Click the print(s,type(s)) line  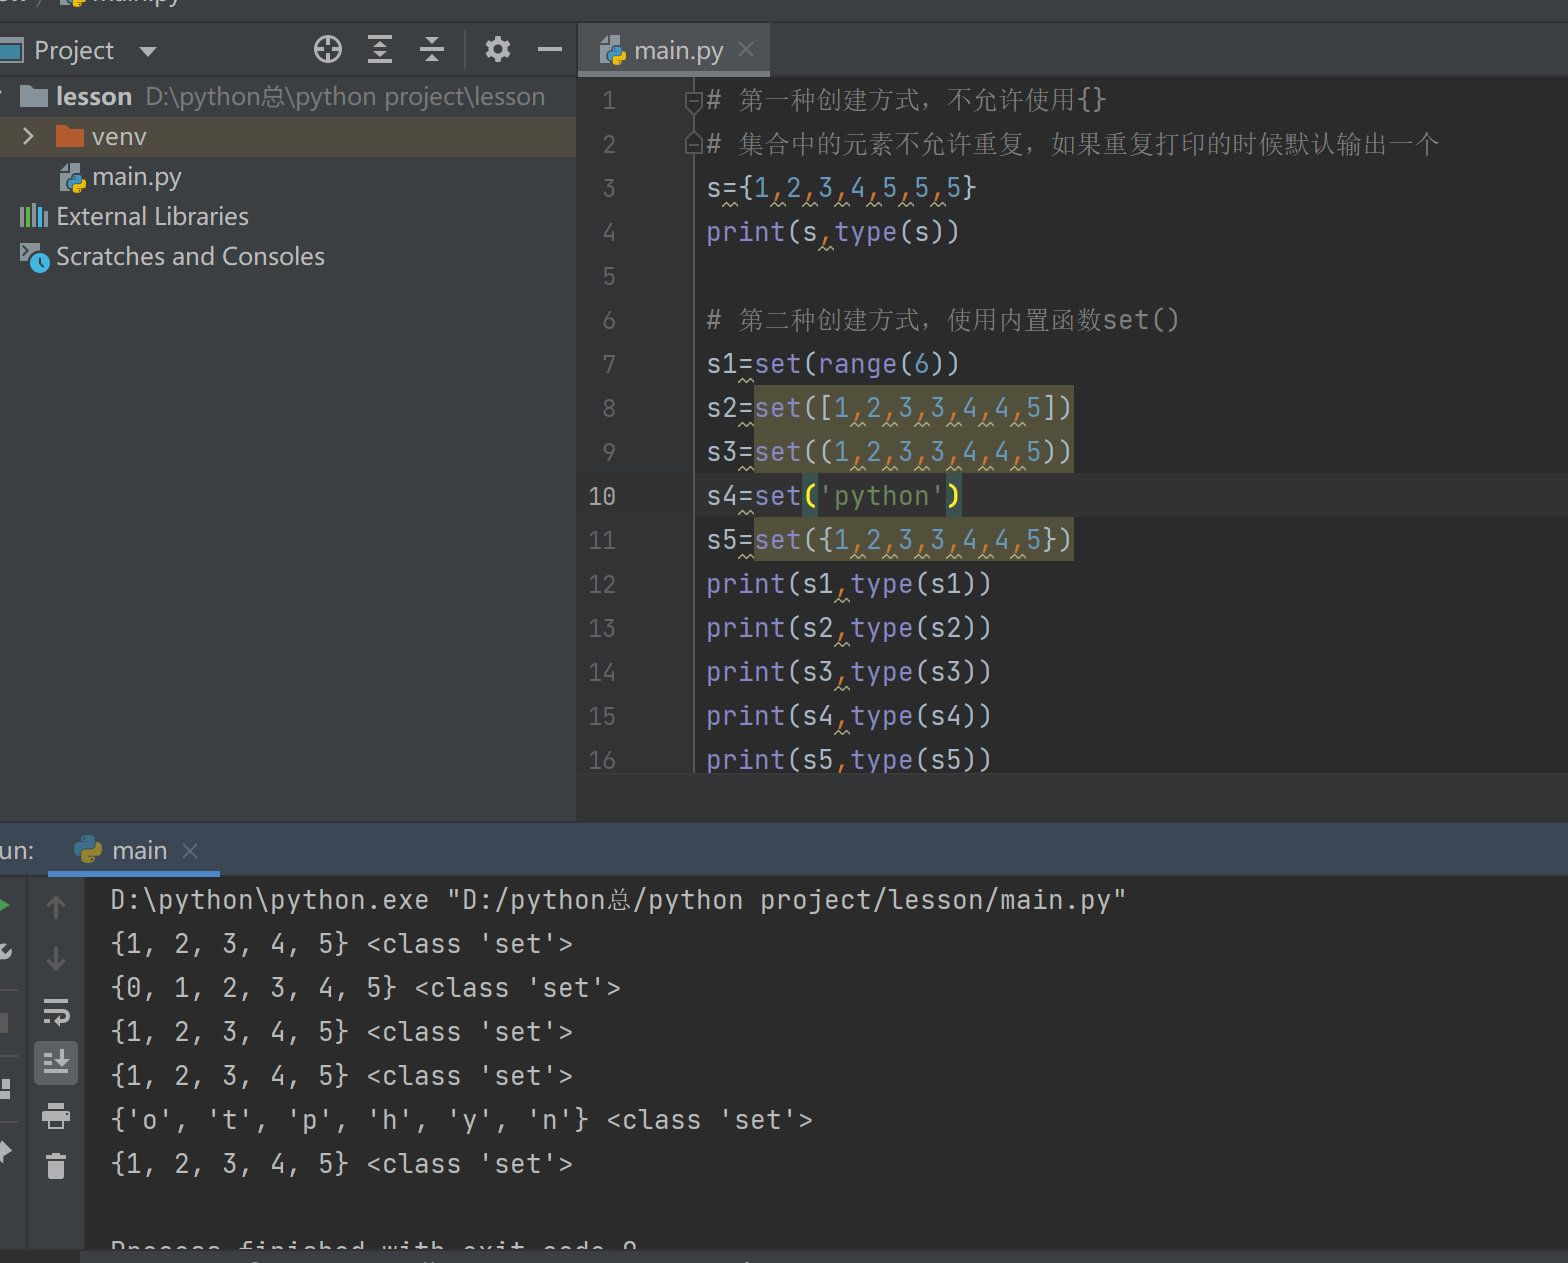[x=833, y=232]
